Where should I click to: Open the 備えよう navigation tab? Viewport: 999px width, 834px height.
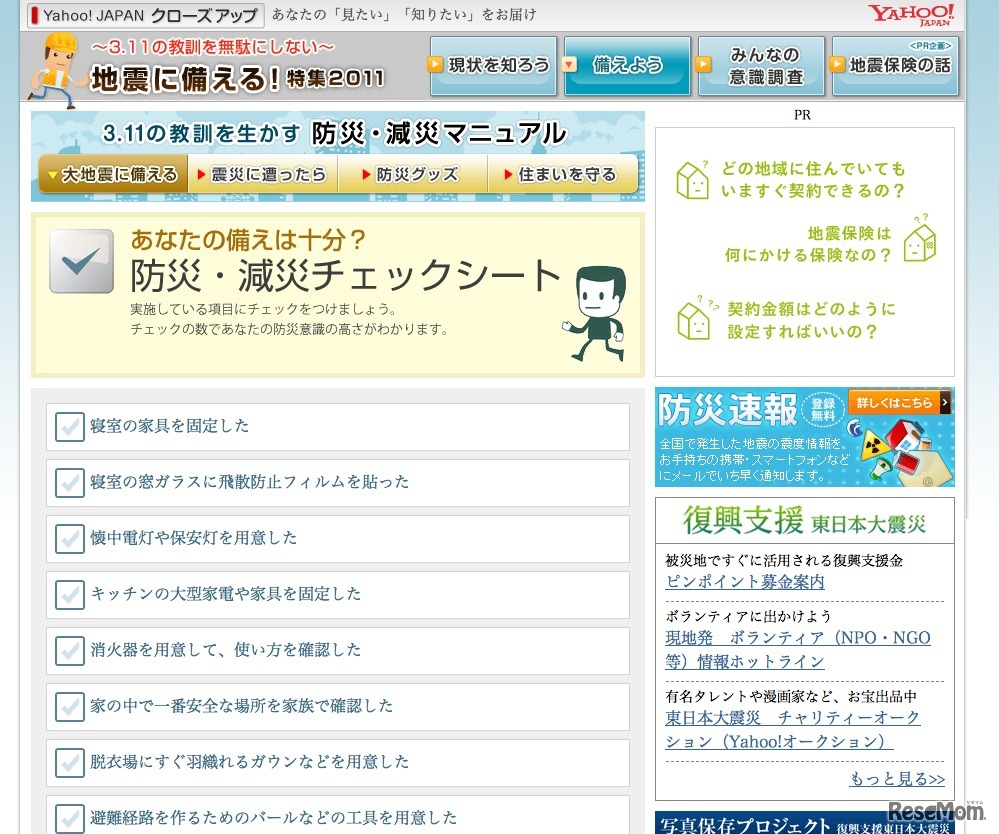point(627,66)
